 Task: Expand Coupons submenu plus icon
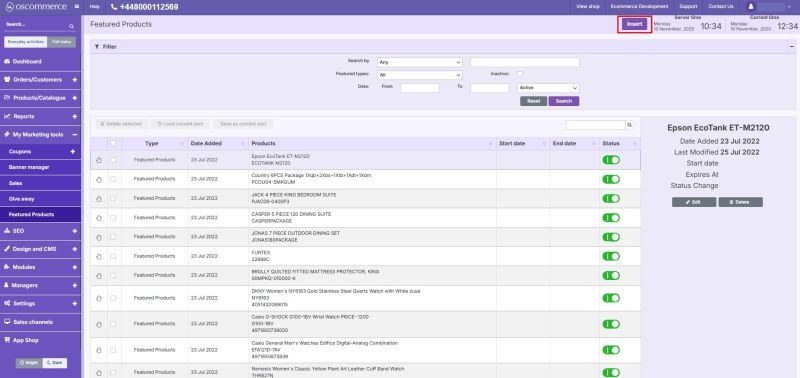pyautogui.click(x=72, y=152)
